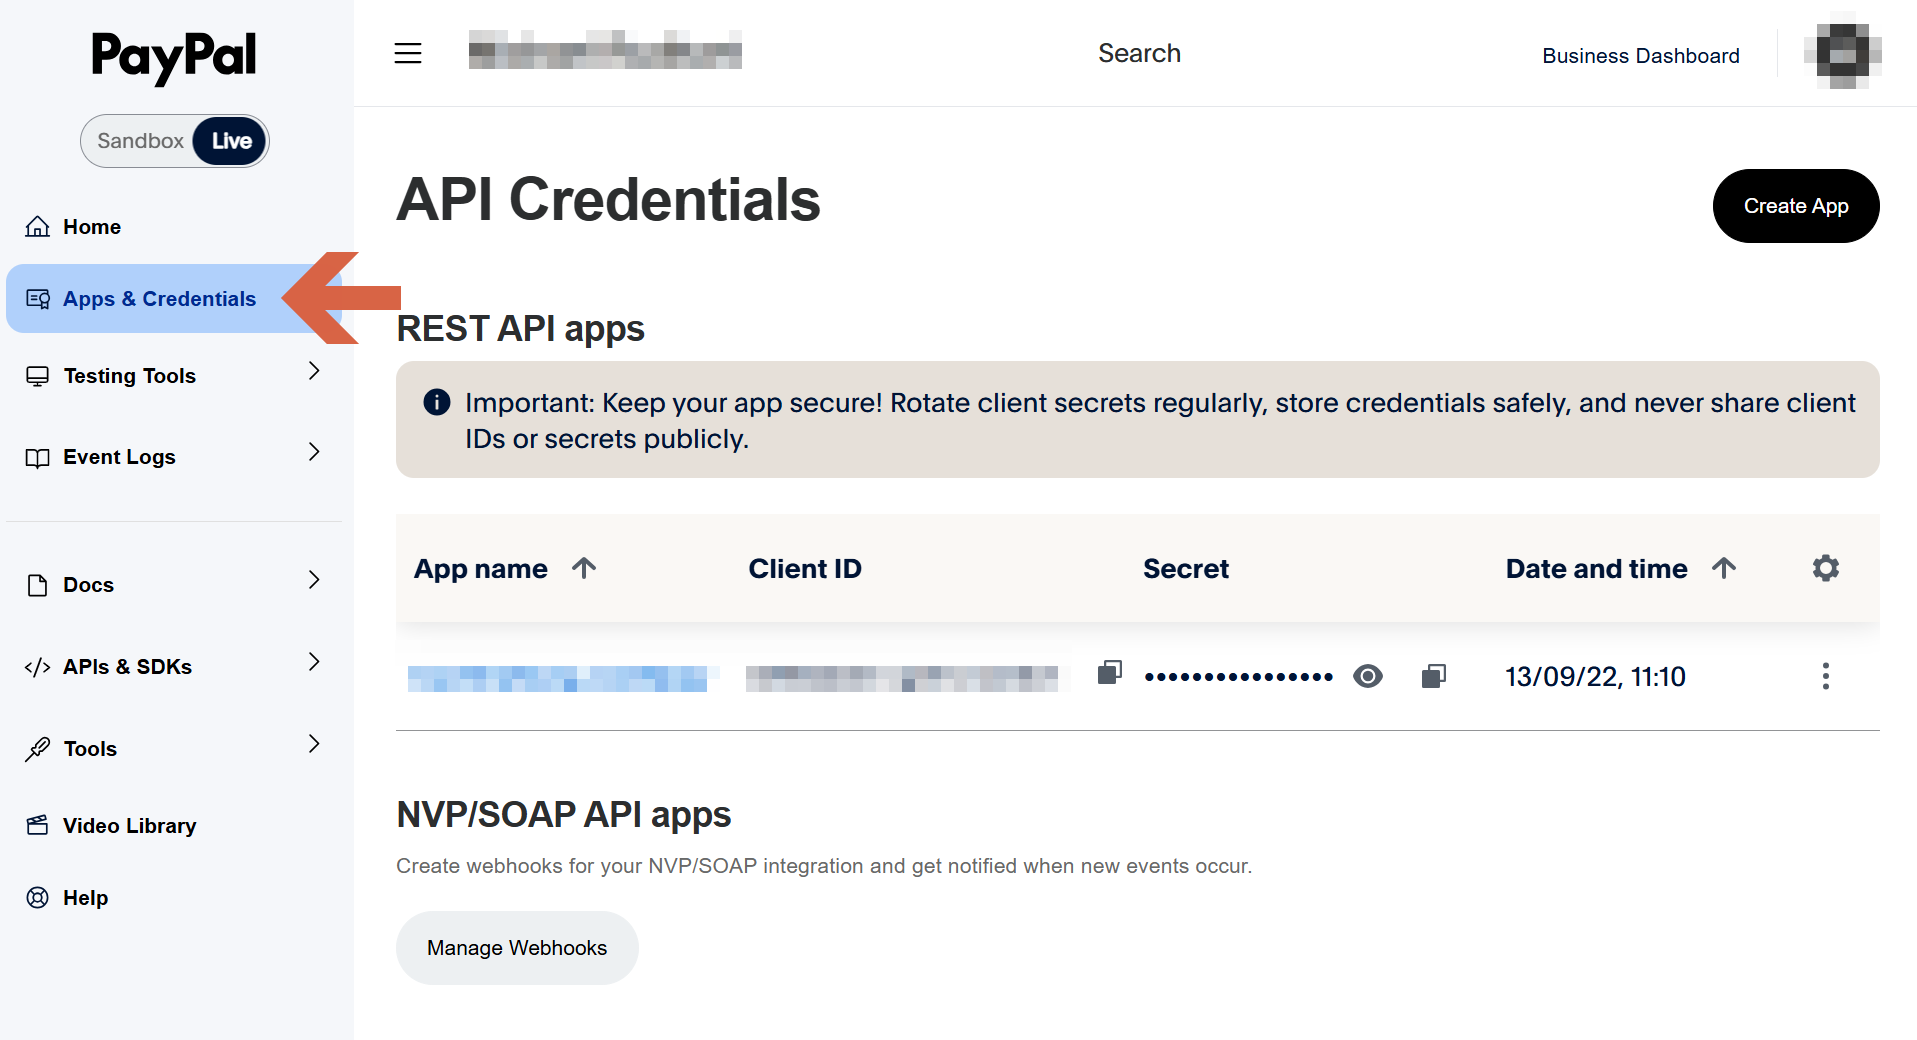Select the Live environment toggle

[x=231, y=141]
